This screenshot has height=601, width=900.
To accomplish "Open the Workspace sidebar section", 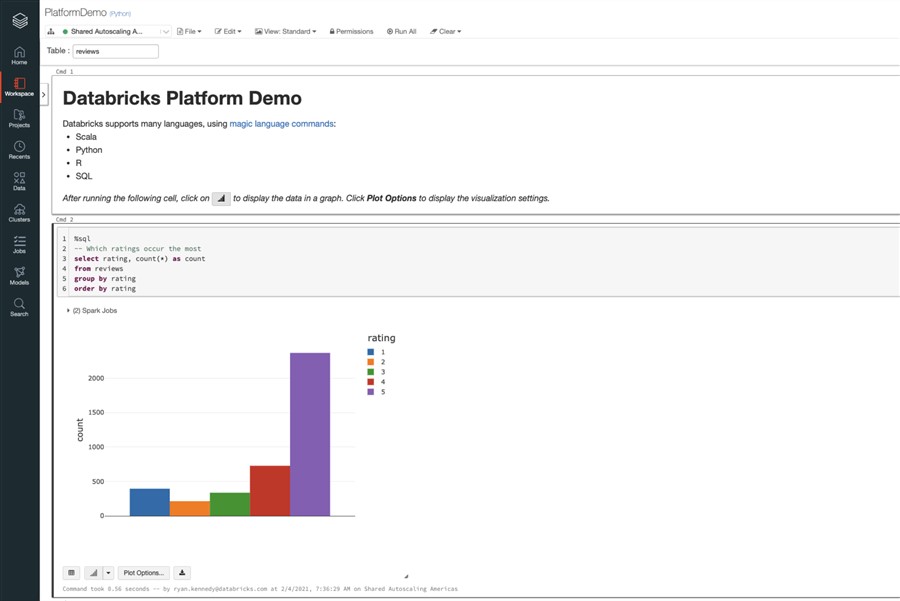I will coord(20,87).
